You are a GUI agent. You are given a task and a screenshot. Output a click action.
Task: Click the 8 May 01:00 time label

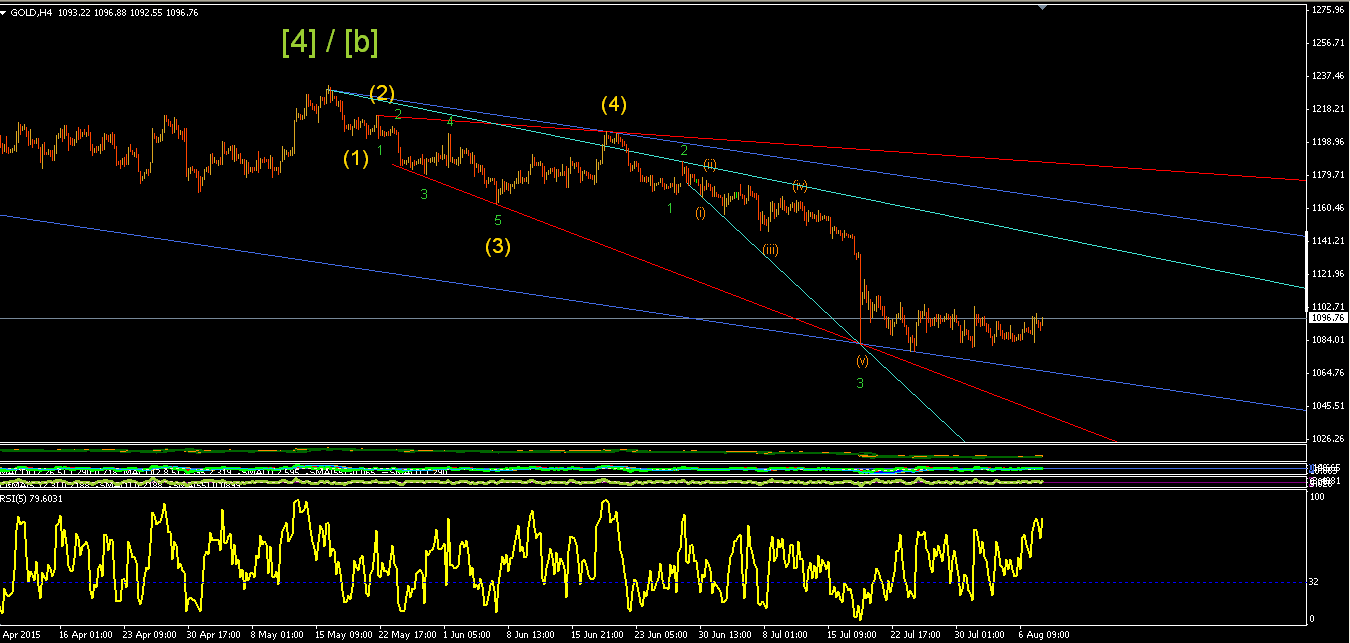[277, 634]
